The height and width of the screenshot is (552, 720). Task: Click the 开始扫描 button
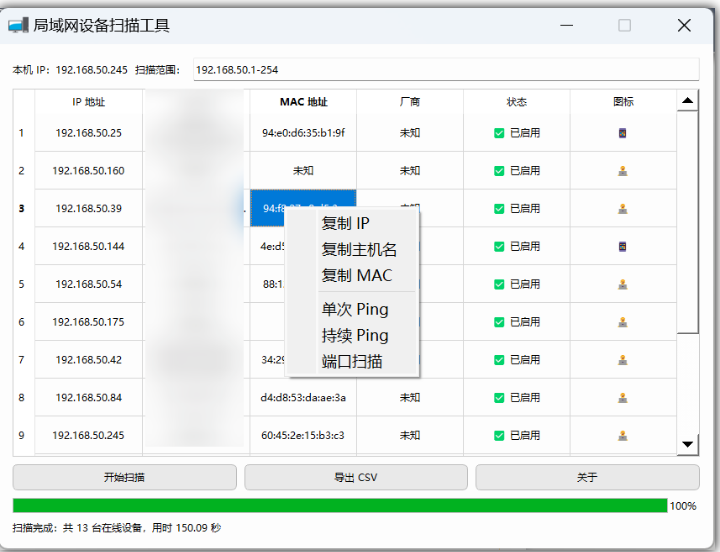tap(124, 477)
